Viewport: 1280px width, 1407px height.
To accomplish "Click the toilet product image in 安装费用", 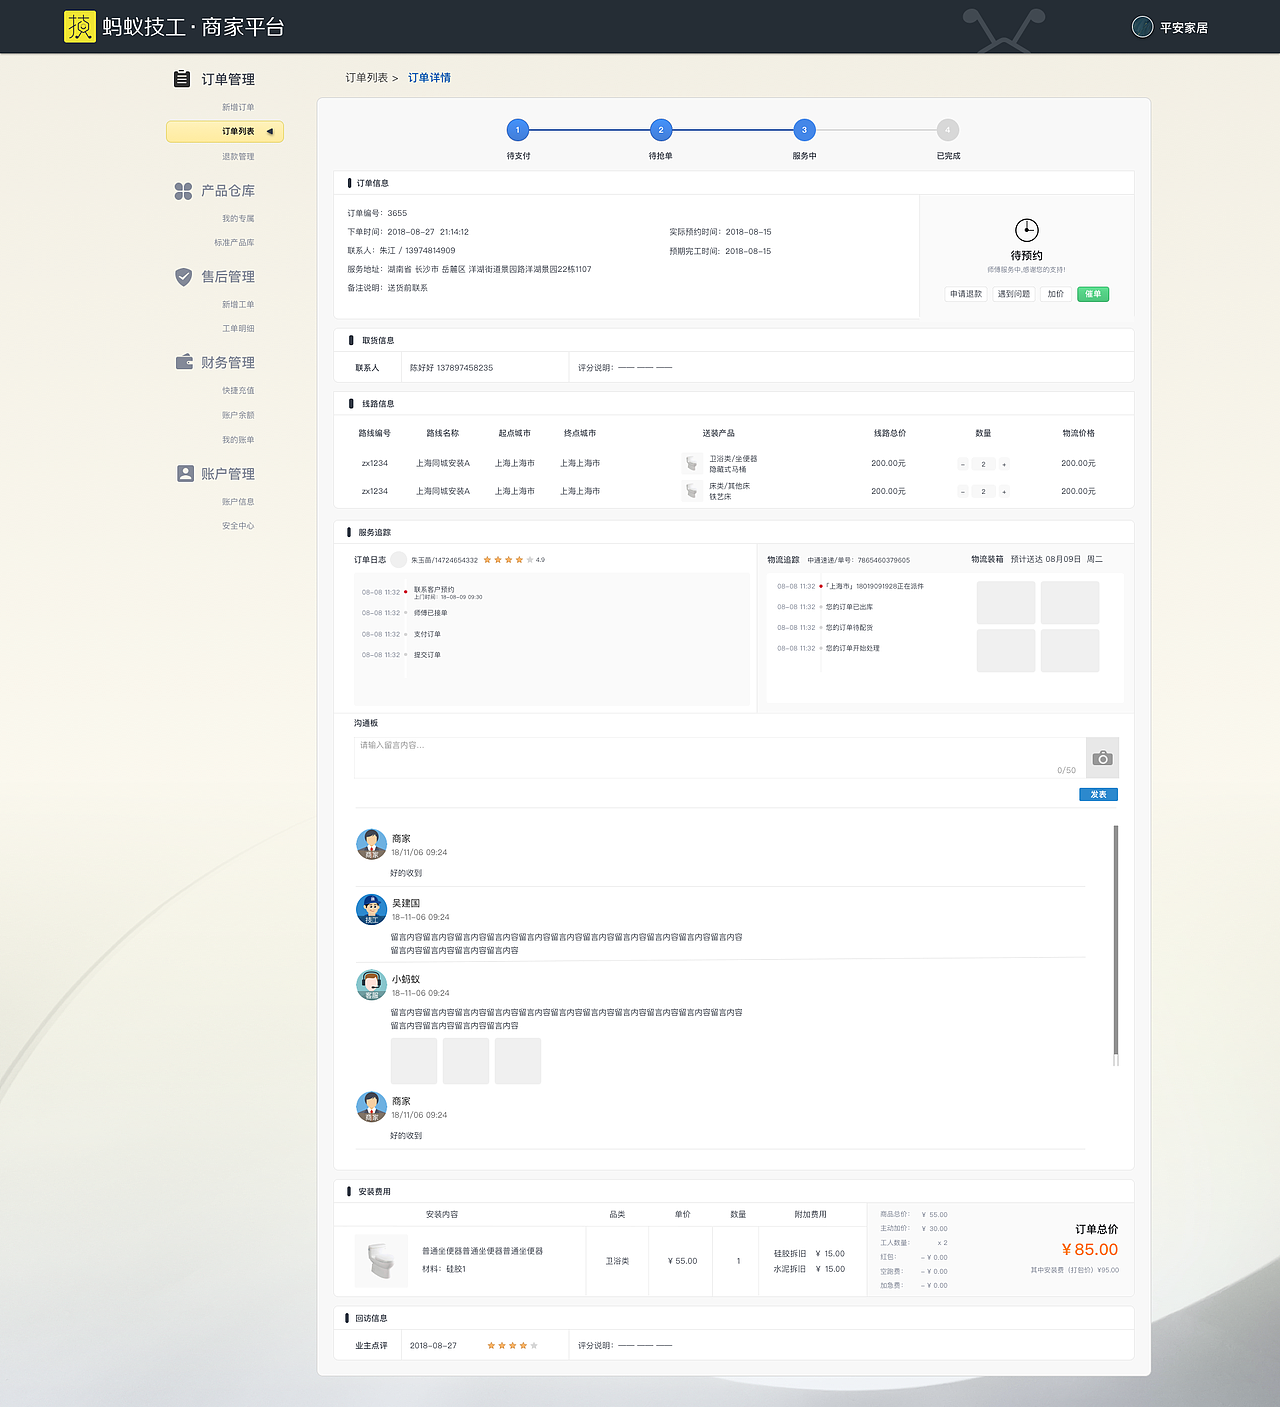I will pyautogui.click(x=381, y=1261).
